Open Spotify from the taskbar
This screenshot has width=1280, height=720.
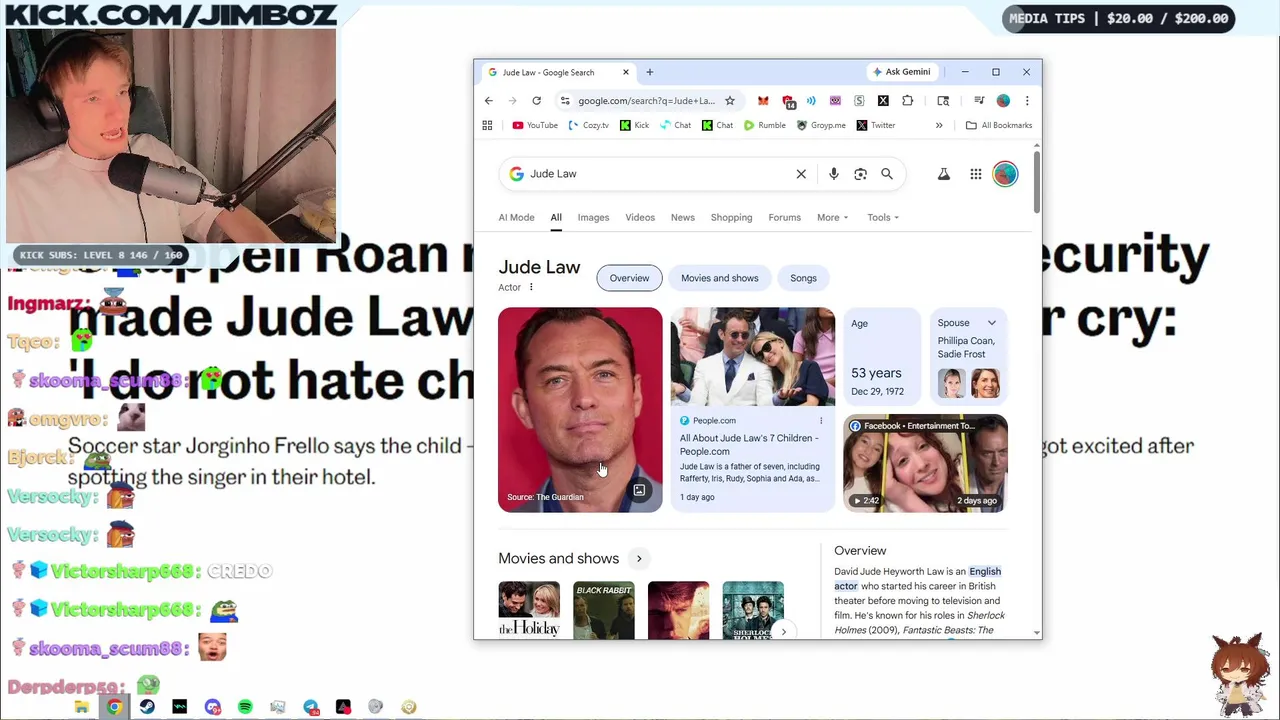click(x=245, y=707)
